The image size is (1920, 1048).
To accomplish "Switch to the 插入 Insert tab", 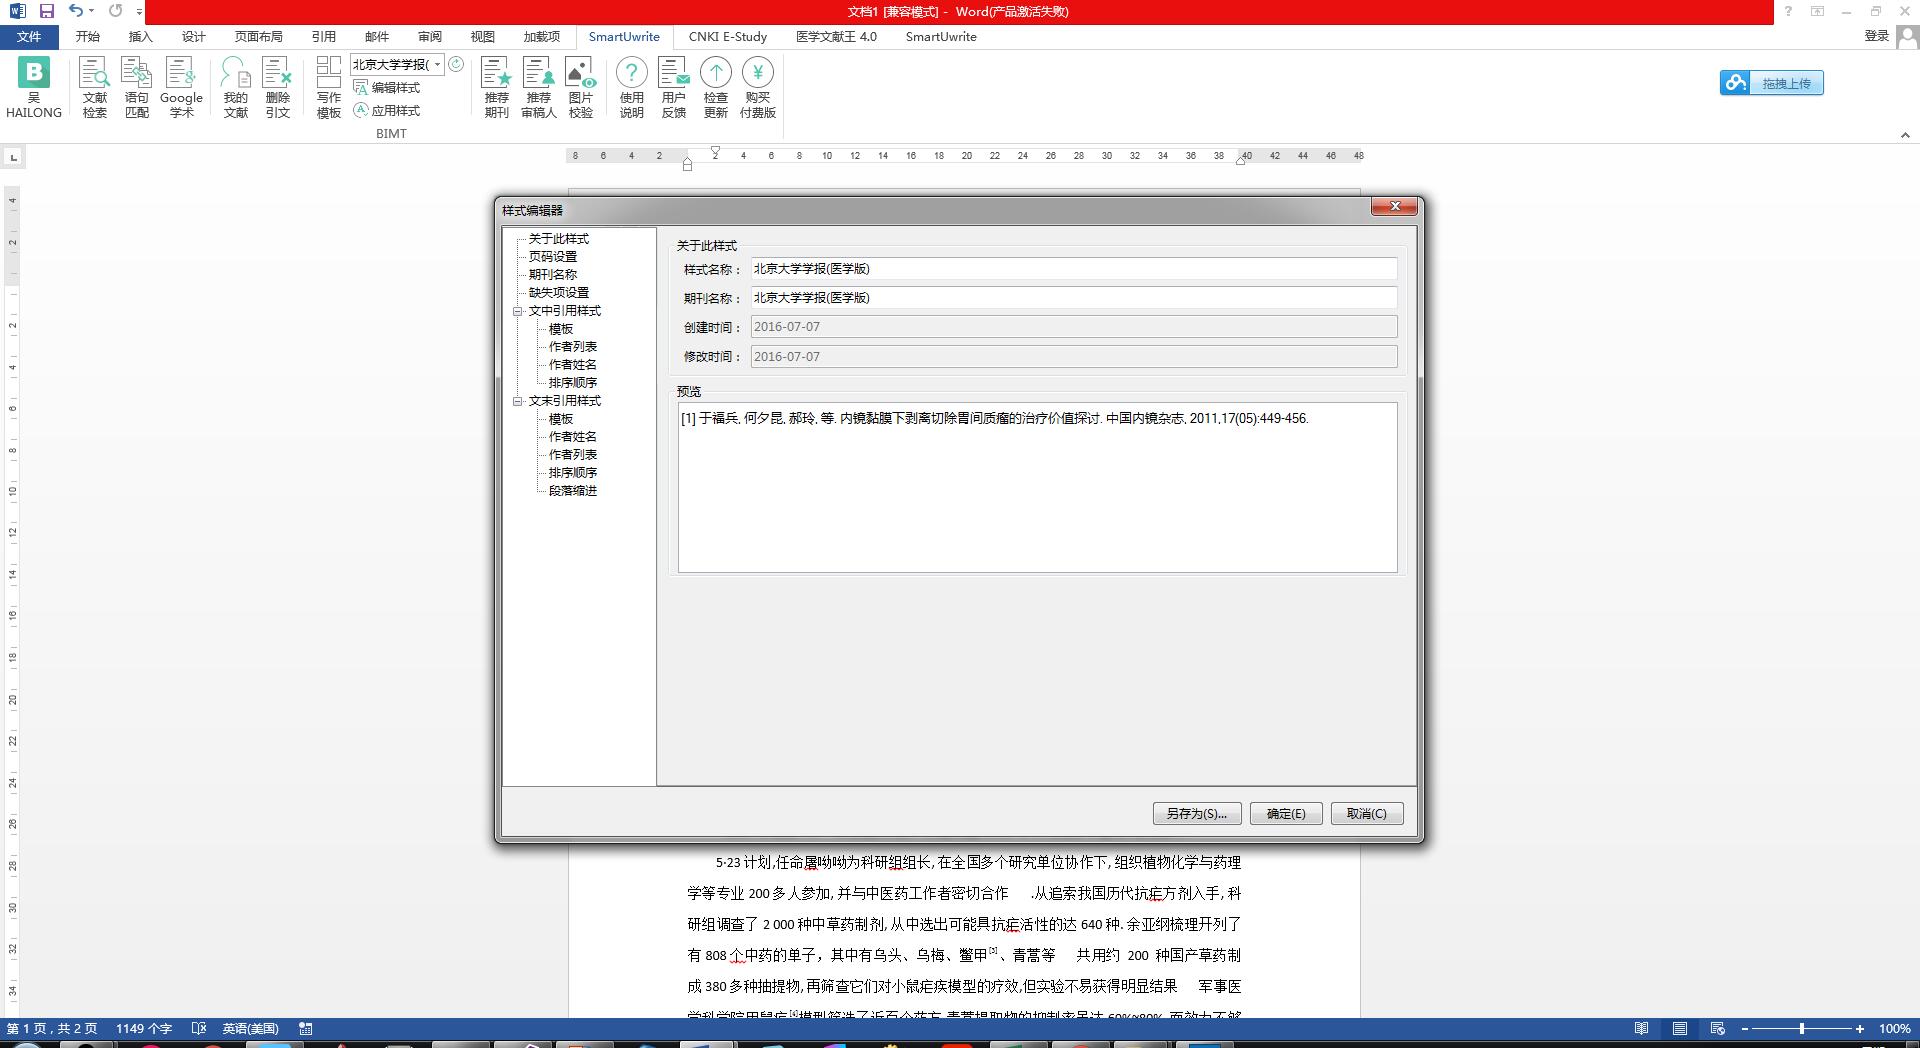I will 141,37.
